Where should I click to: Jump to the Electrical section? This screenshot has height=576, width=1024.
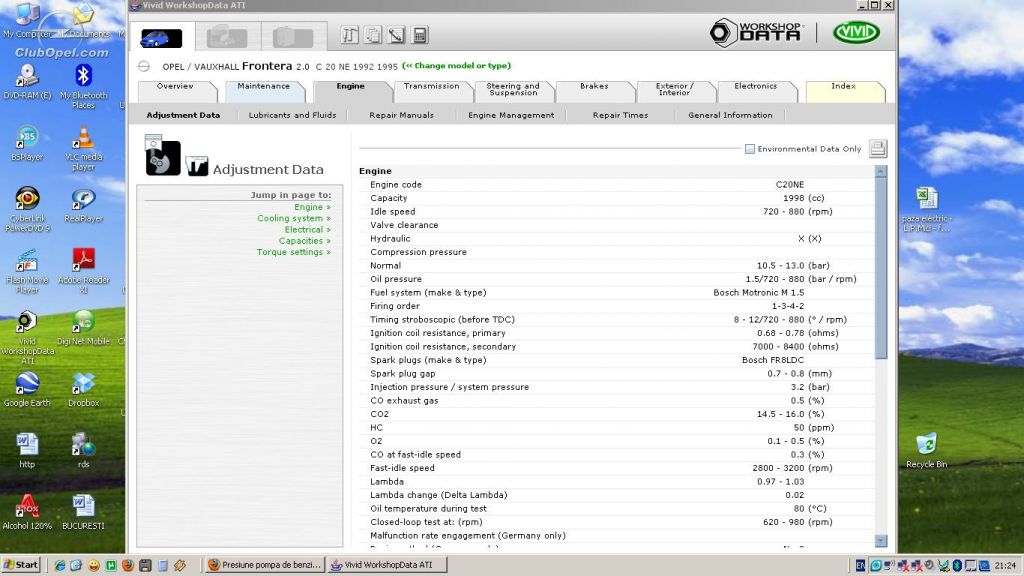308,230
